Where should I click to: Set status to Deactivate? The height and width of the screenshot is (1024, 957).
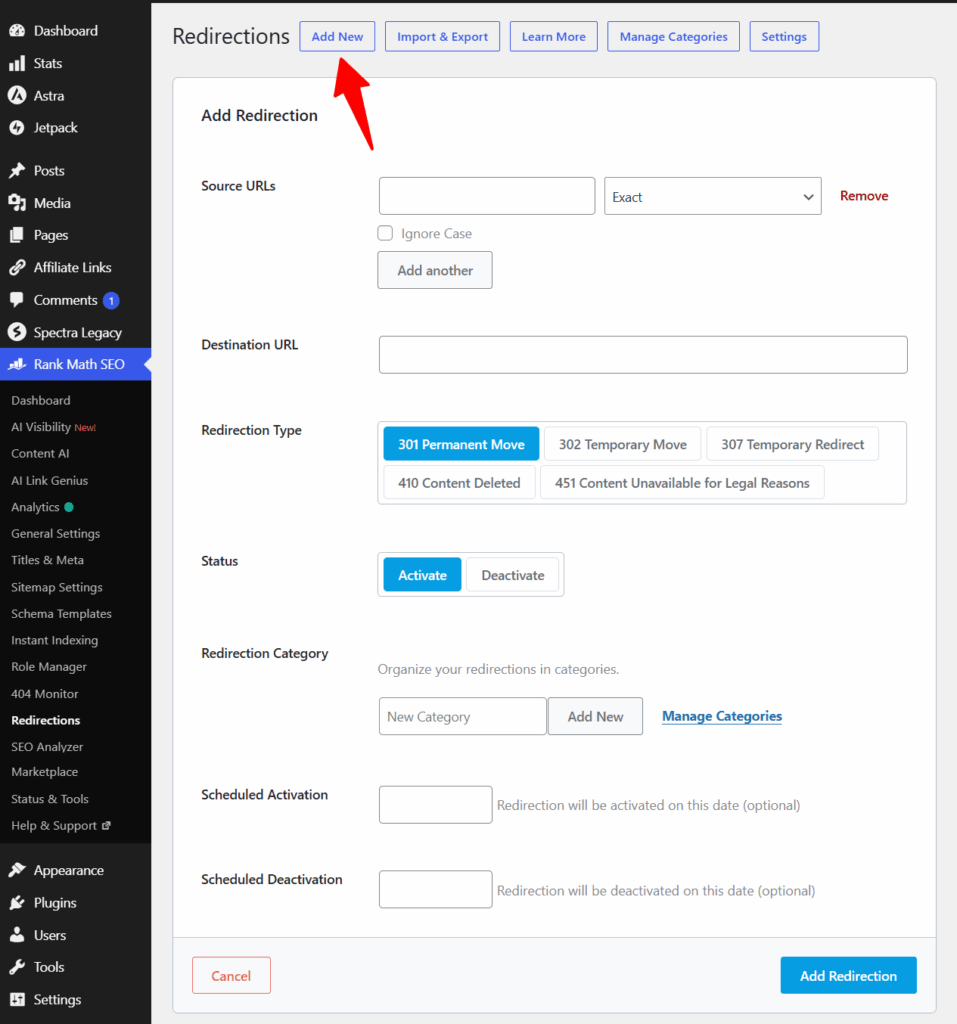pyautogui.click(x=513, y=575)
